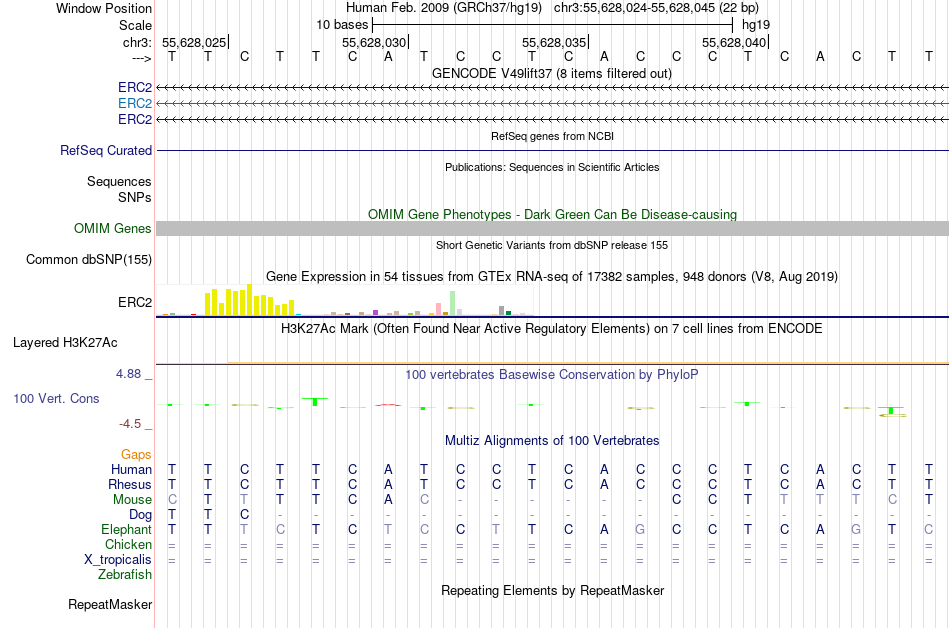Select the Human alignment row label
The height and width of the screenshot is (628, 950).
pyautogui.click(x=131, y=469)
